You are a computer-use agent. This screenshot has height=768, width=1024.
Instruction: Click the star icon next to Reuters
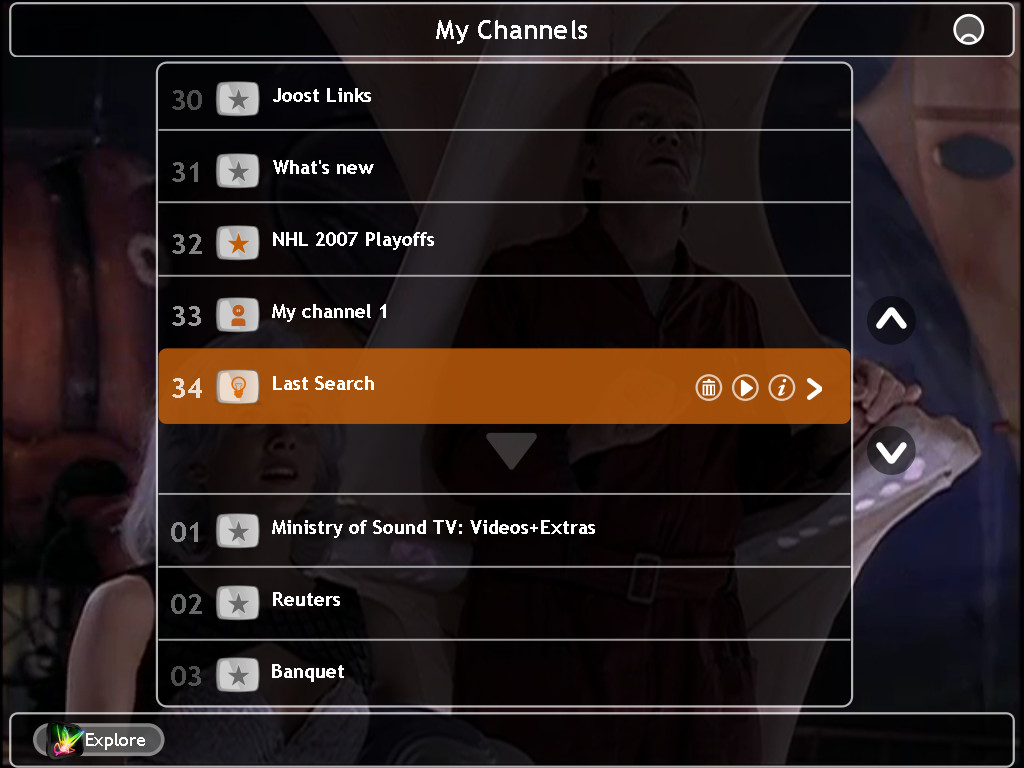(x=238, y=603)
